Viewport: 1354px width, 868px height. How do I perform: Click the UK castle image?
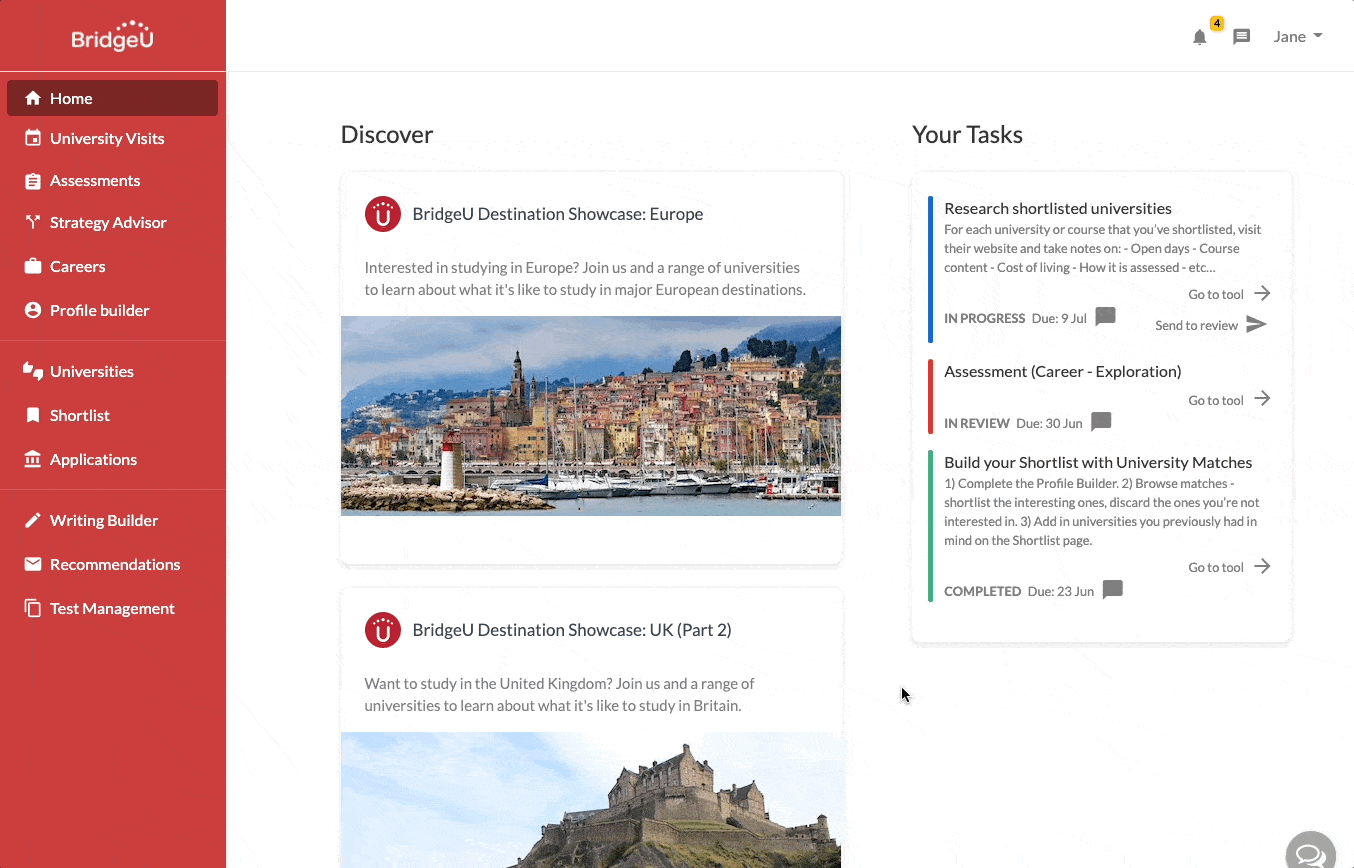point(591,800)
